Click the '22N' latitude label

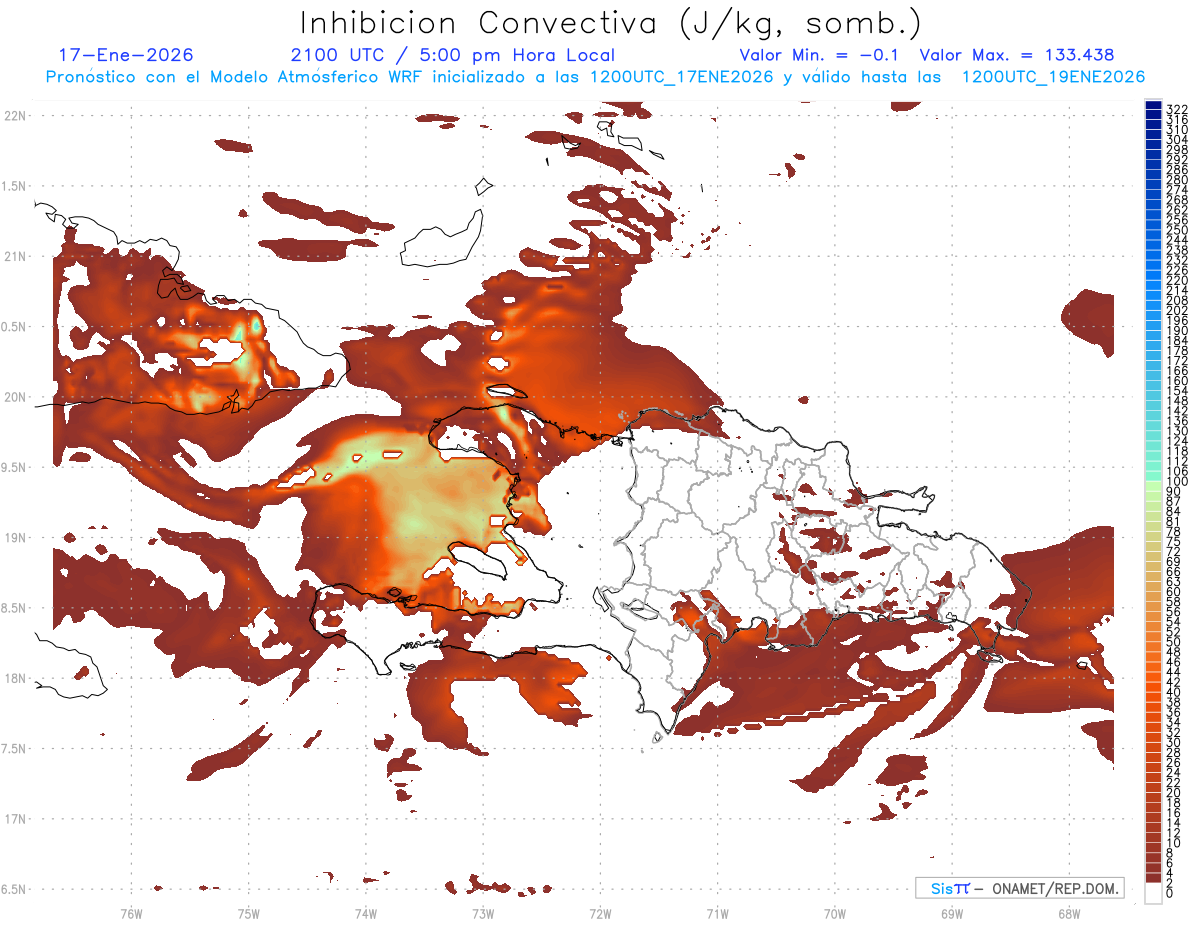pos(16,116)
